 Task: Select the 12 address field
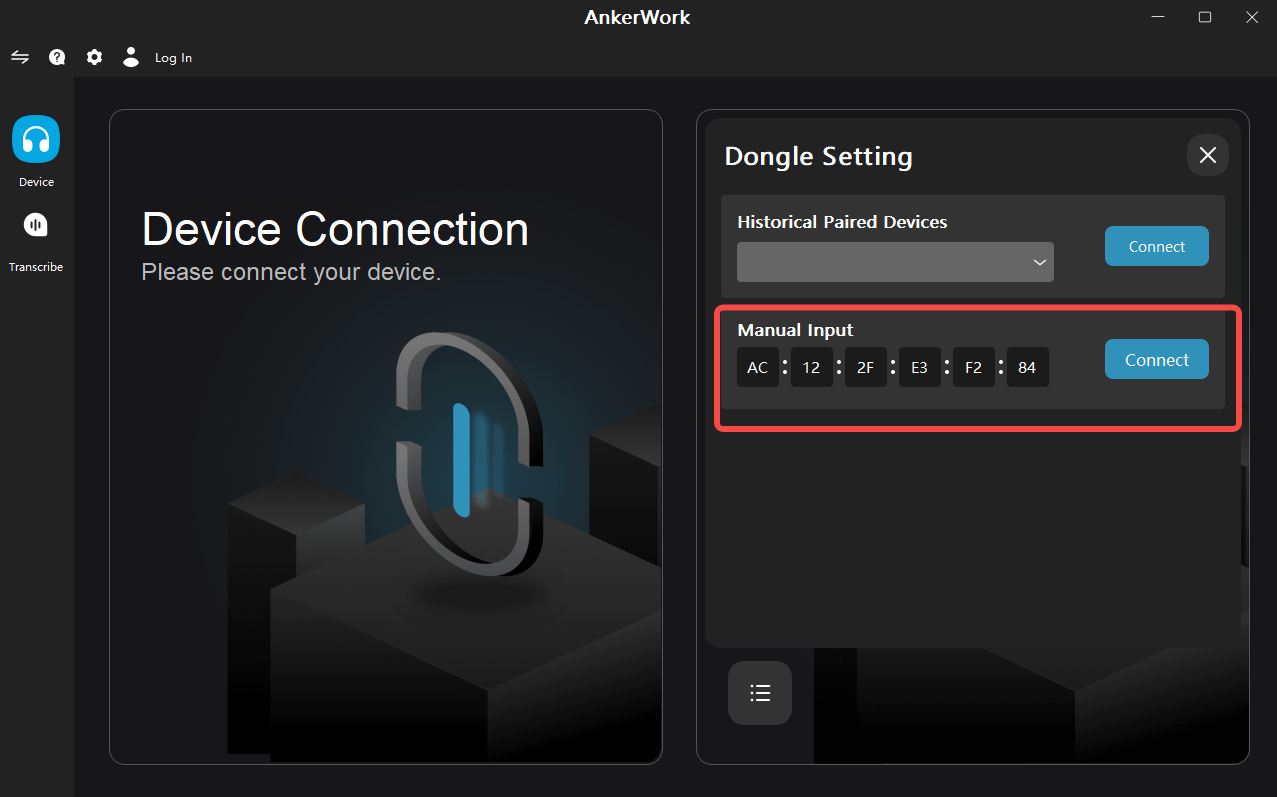pyautogui.click(x=811, y=368)
